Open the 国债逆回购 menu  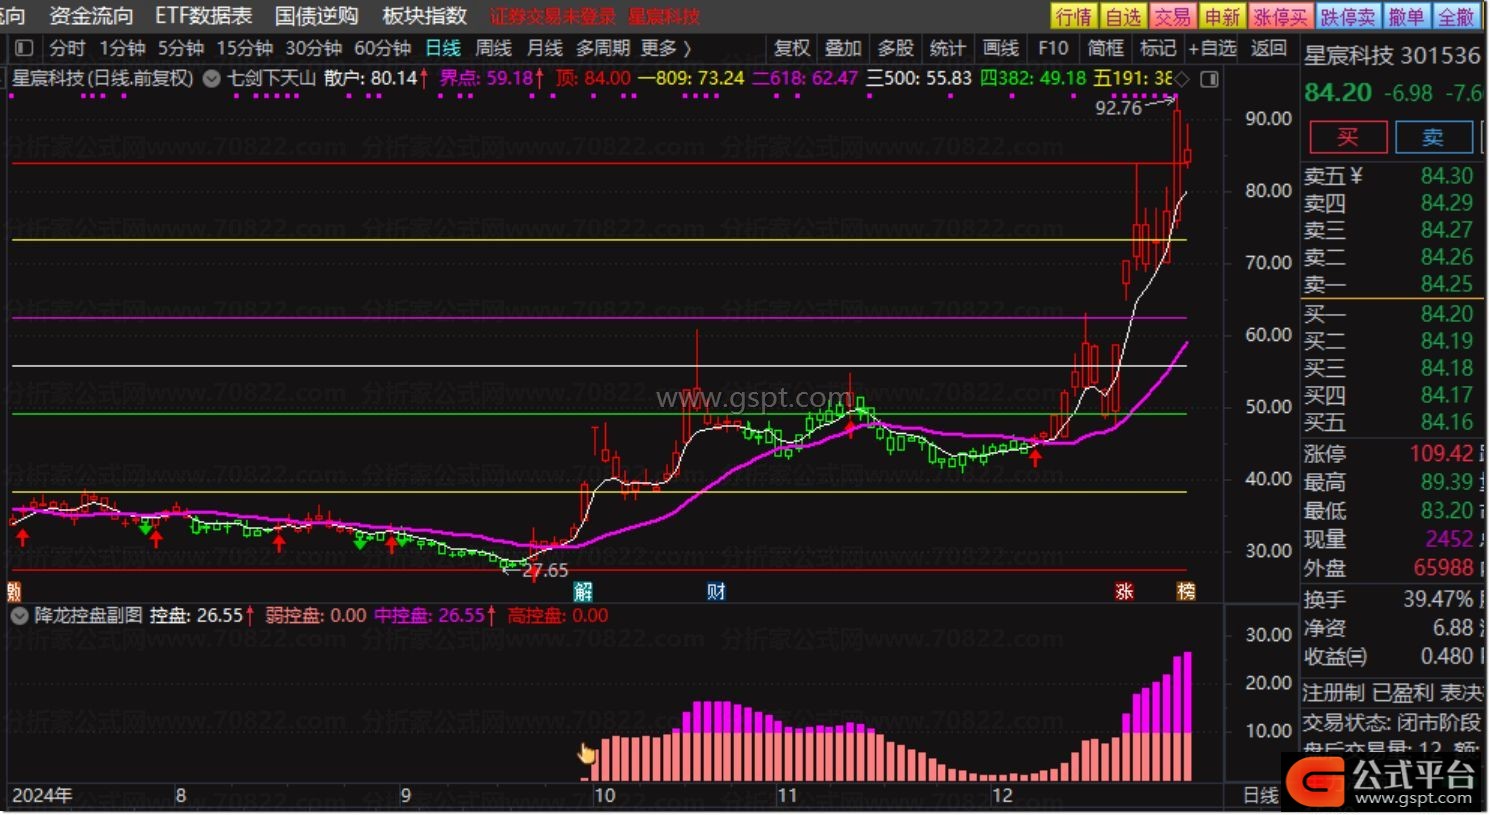(x=316, y=16)
